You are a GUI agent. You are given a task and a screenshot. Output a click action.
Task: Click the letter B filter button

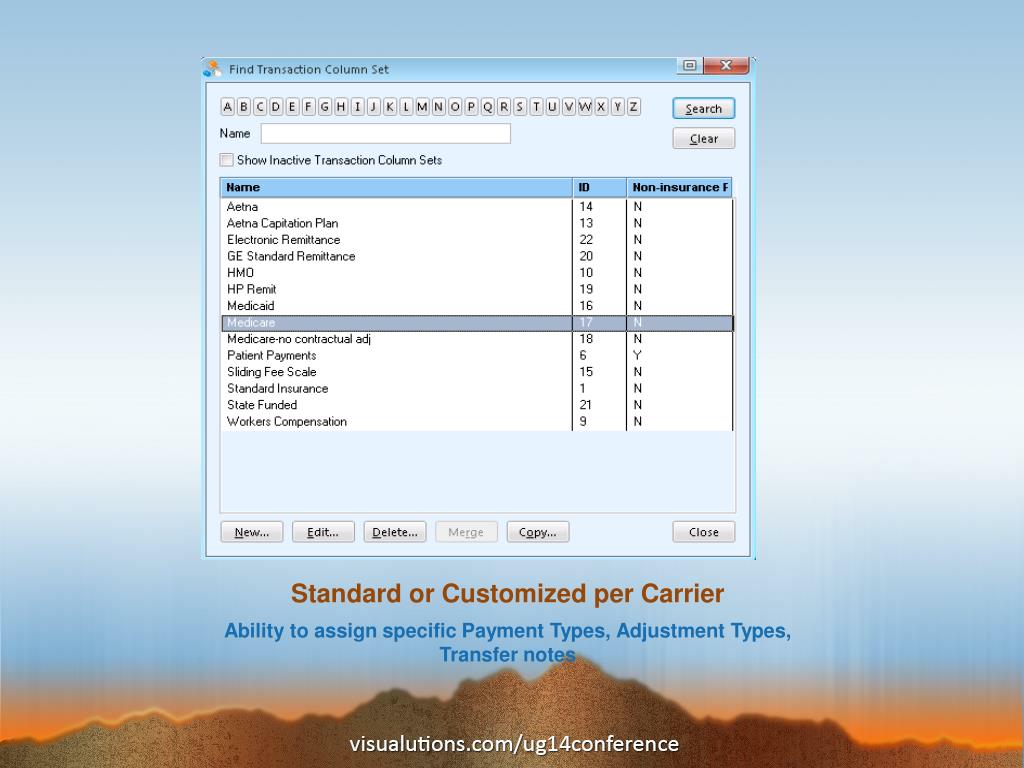click(244, 107)
